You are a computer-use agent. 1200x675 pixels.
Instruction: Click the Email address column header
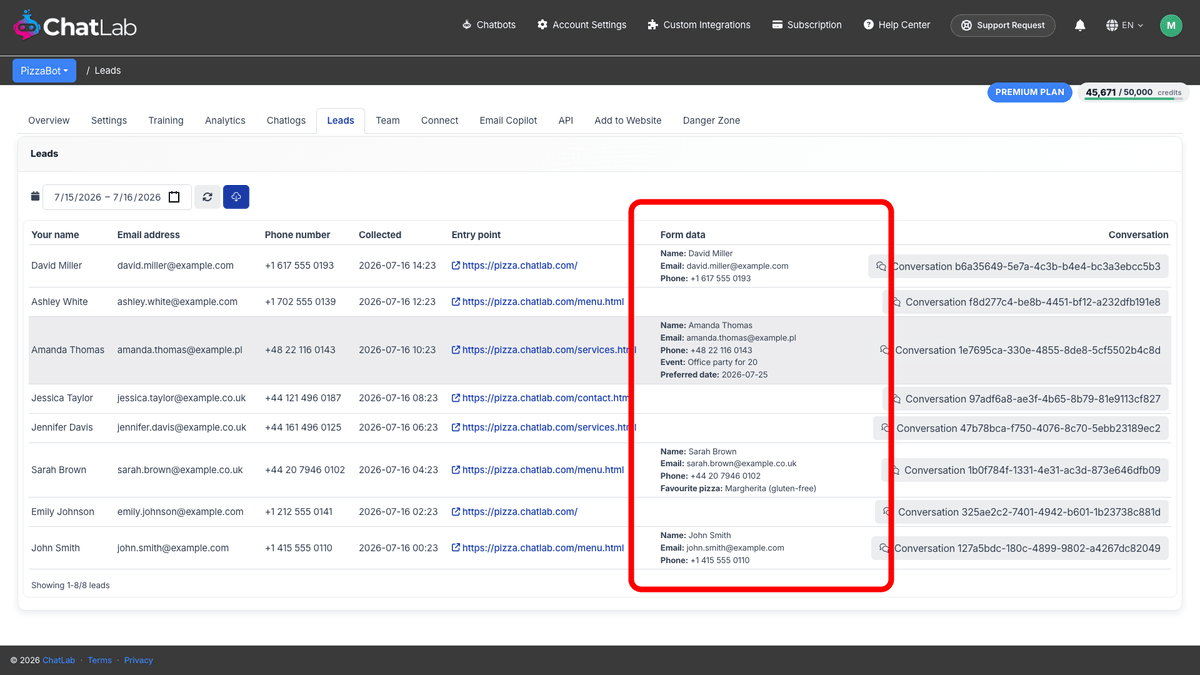(x=148, y=235)
